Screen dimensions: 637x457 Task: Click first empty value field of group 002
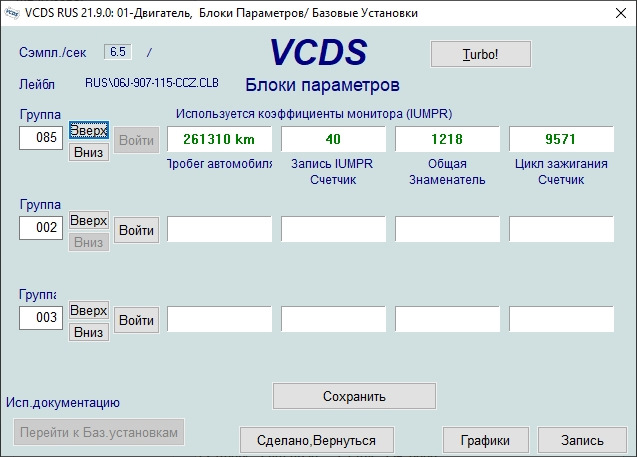219,230
